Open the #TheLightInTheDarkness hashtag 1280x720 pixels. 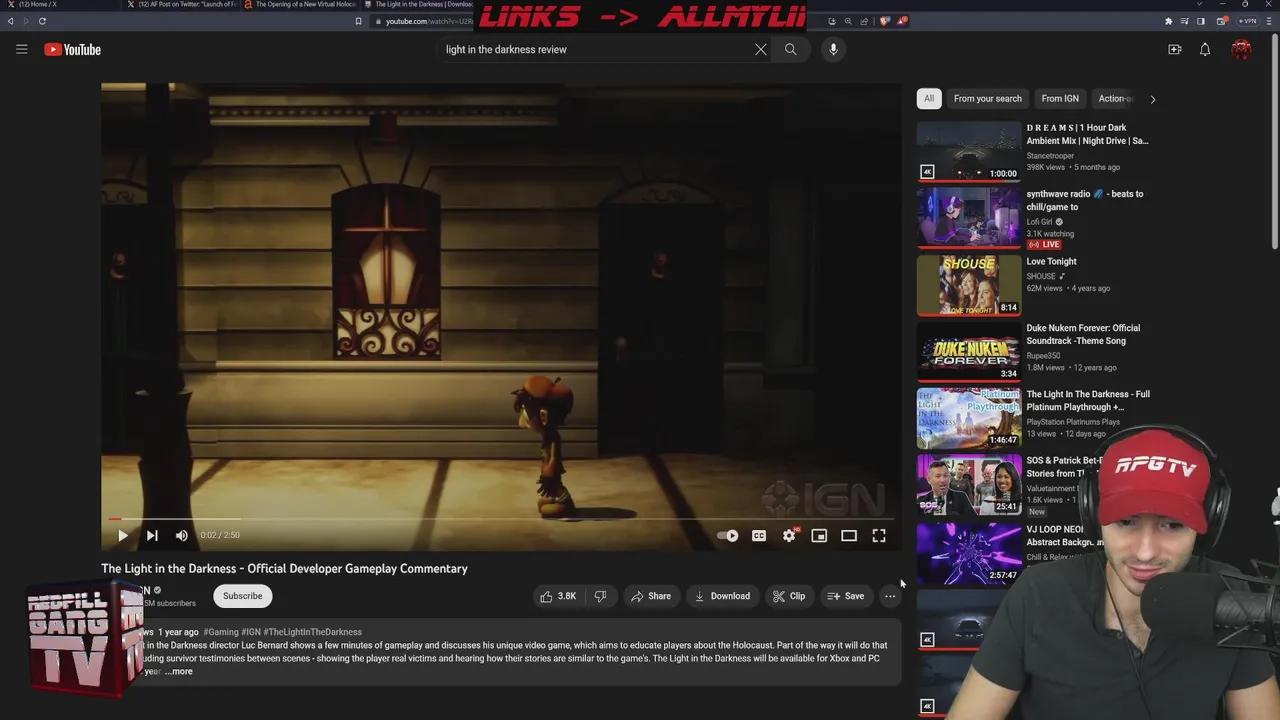[x=312, y=632]
